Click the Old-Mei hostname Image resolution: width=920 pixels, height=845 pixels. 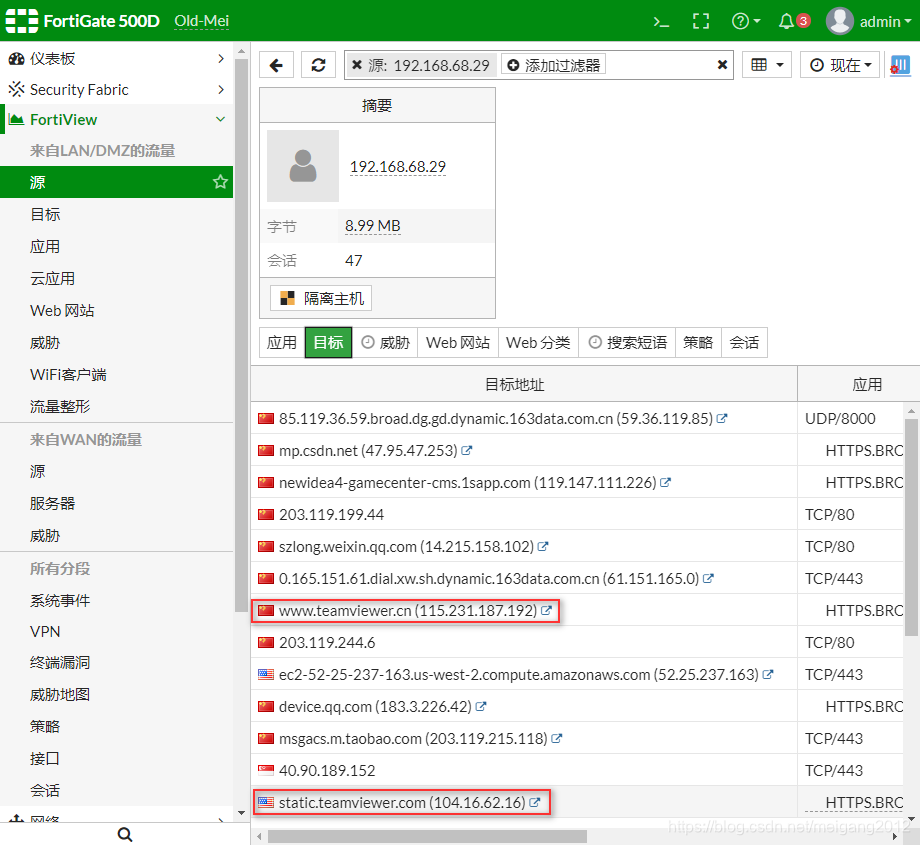[x=201, y=21]
